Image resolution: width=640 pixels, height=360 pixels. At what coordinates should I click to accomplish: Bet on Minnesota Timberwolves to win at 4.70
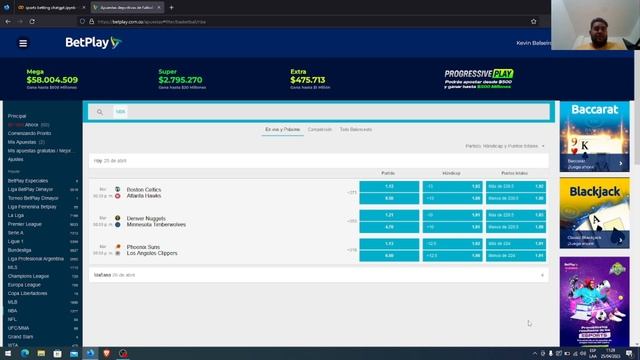(x=389, y=227)
